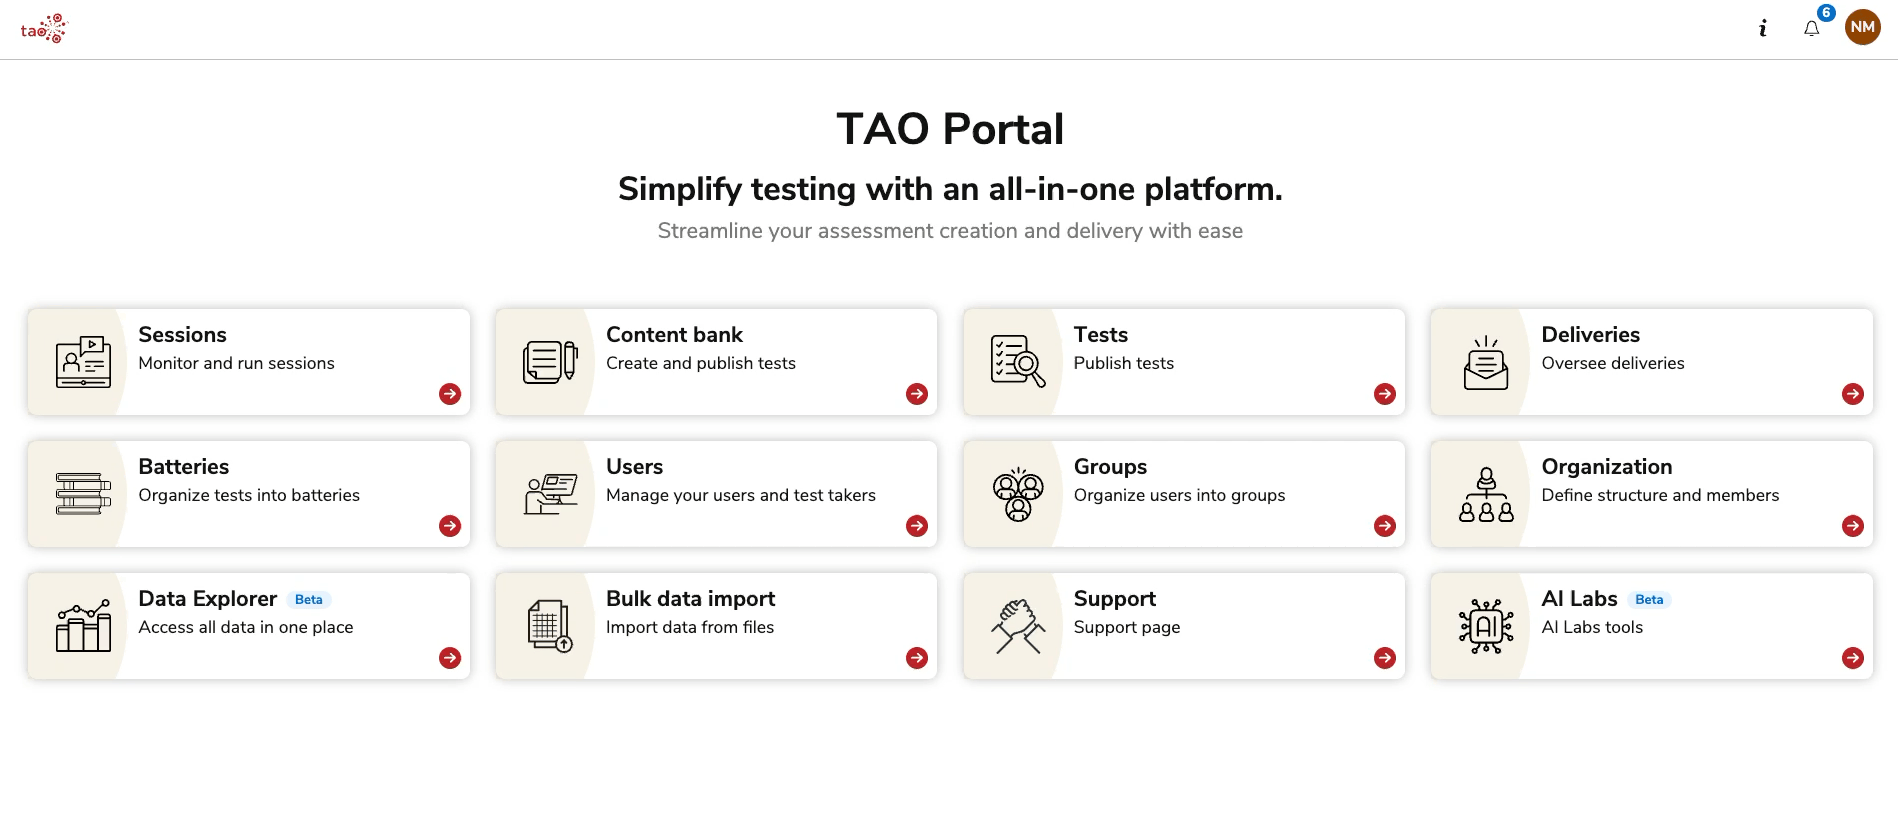Click the AI Labs chip icon
1898x816 pixels.
click(1486, 626)
